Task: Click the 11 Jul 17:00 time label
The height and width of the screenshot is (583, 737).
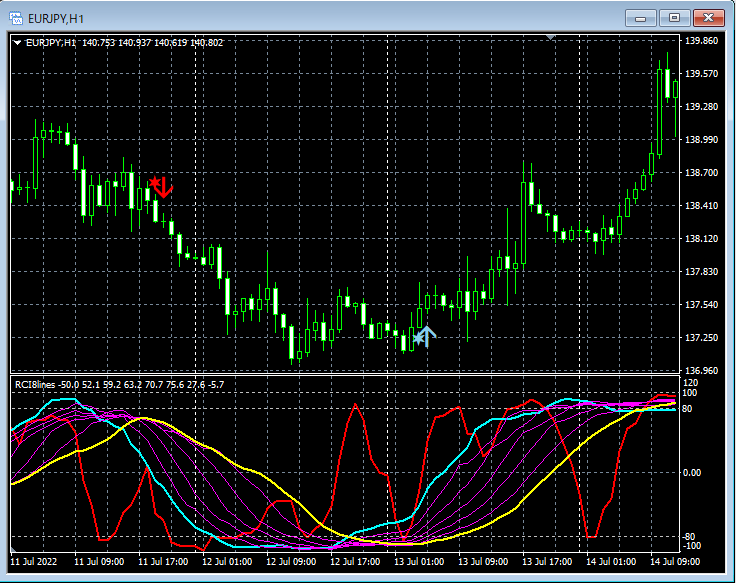Action: click(163, 562)
